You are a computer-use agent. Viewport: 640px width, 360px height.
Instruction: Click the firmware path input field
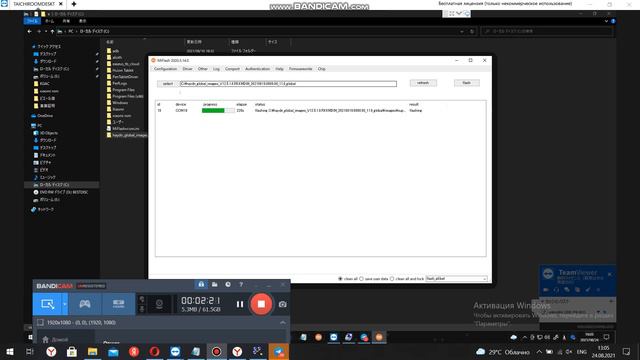click(x=288, y=84)
